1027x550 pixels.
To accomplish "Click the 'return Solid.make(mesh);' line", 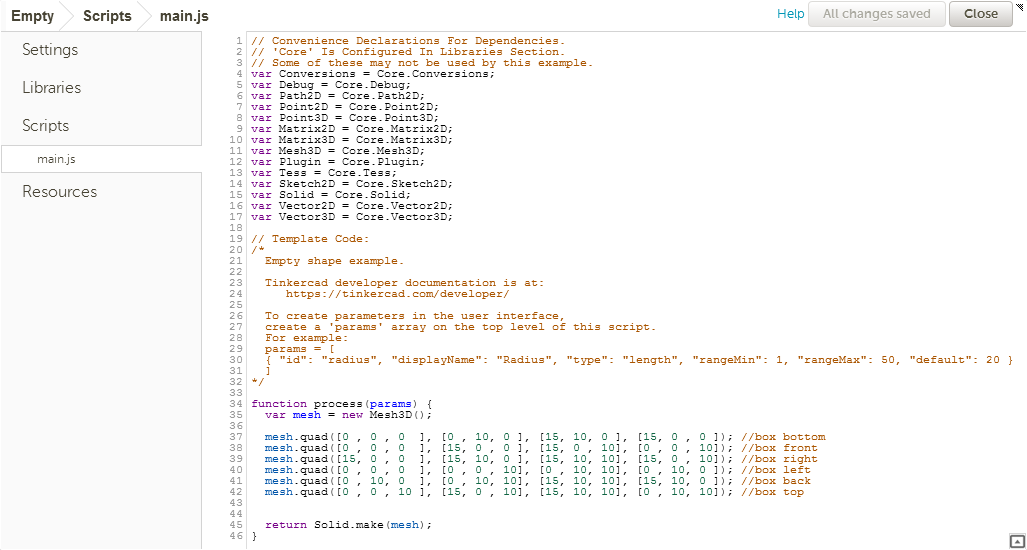I will click(x=349, y=525).
